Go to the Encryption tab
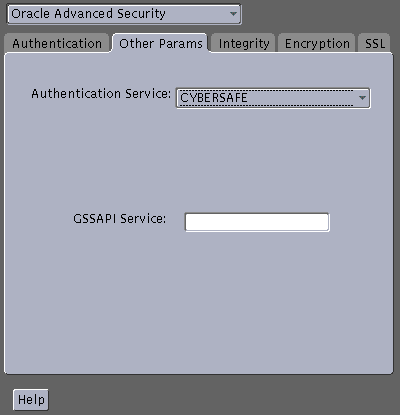The height and width of the screenshot is (415, 400). (x=317, y=44)
